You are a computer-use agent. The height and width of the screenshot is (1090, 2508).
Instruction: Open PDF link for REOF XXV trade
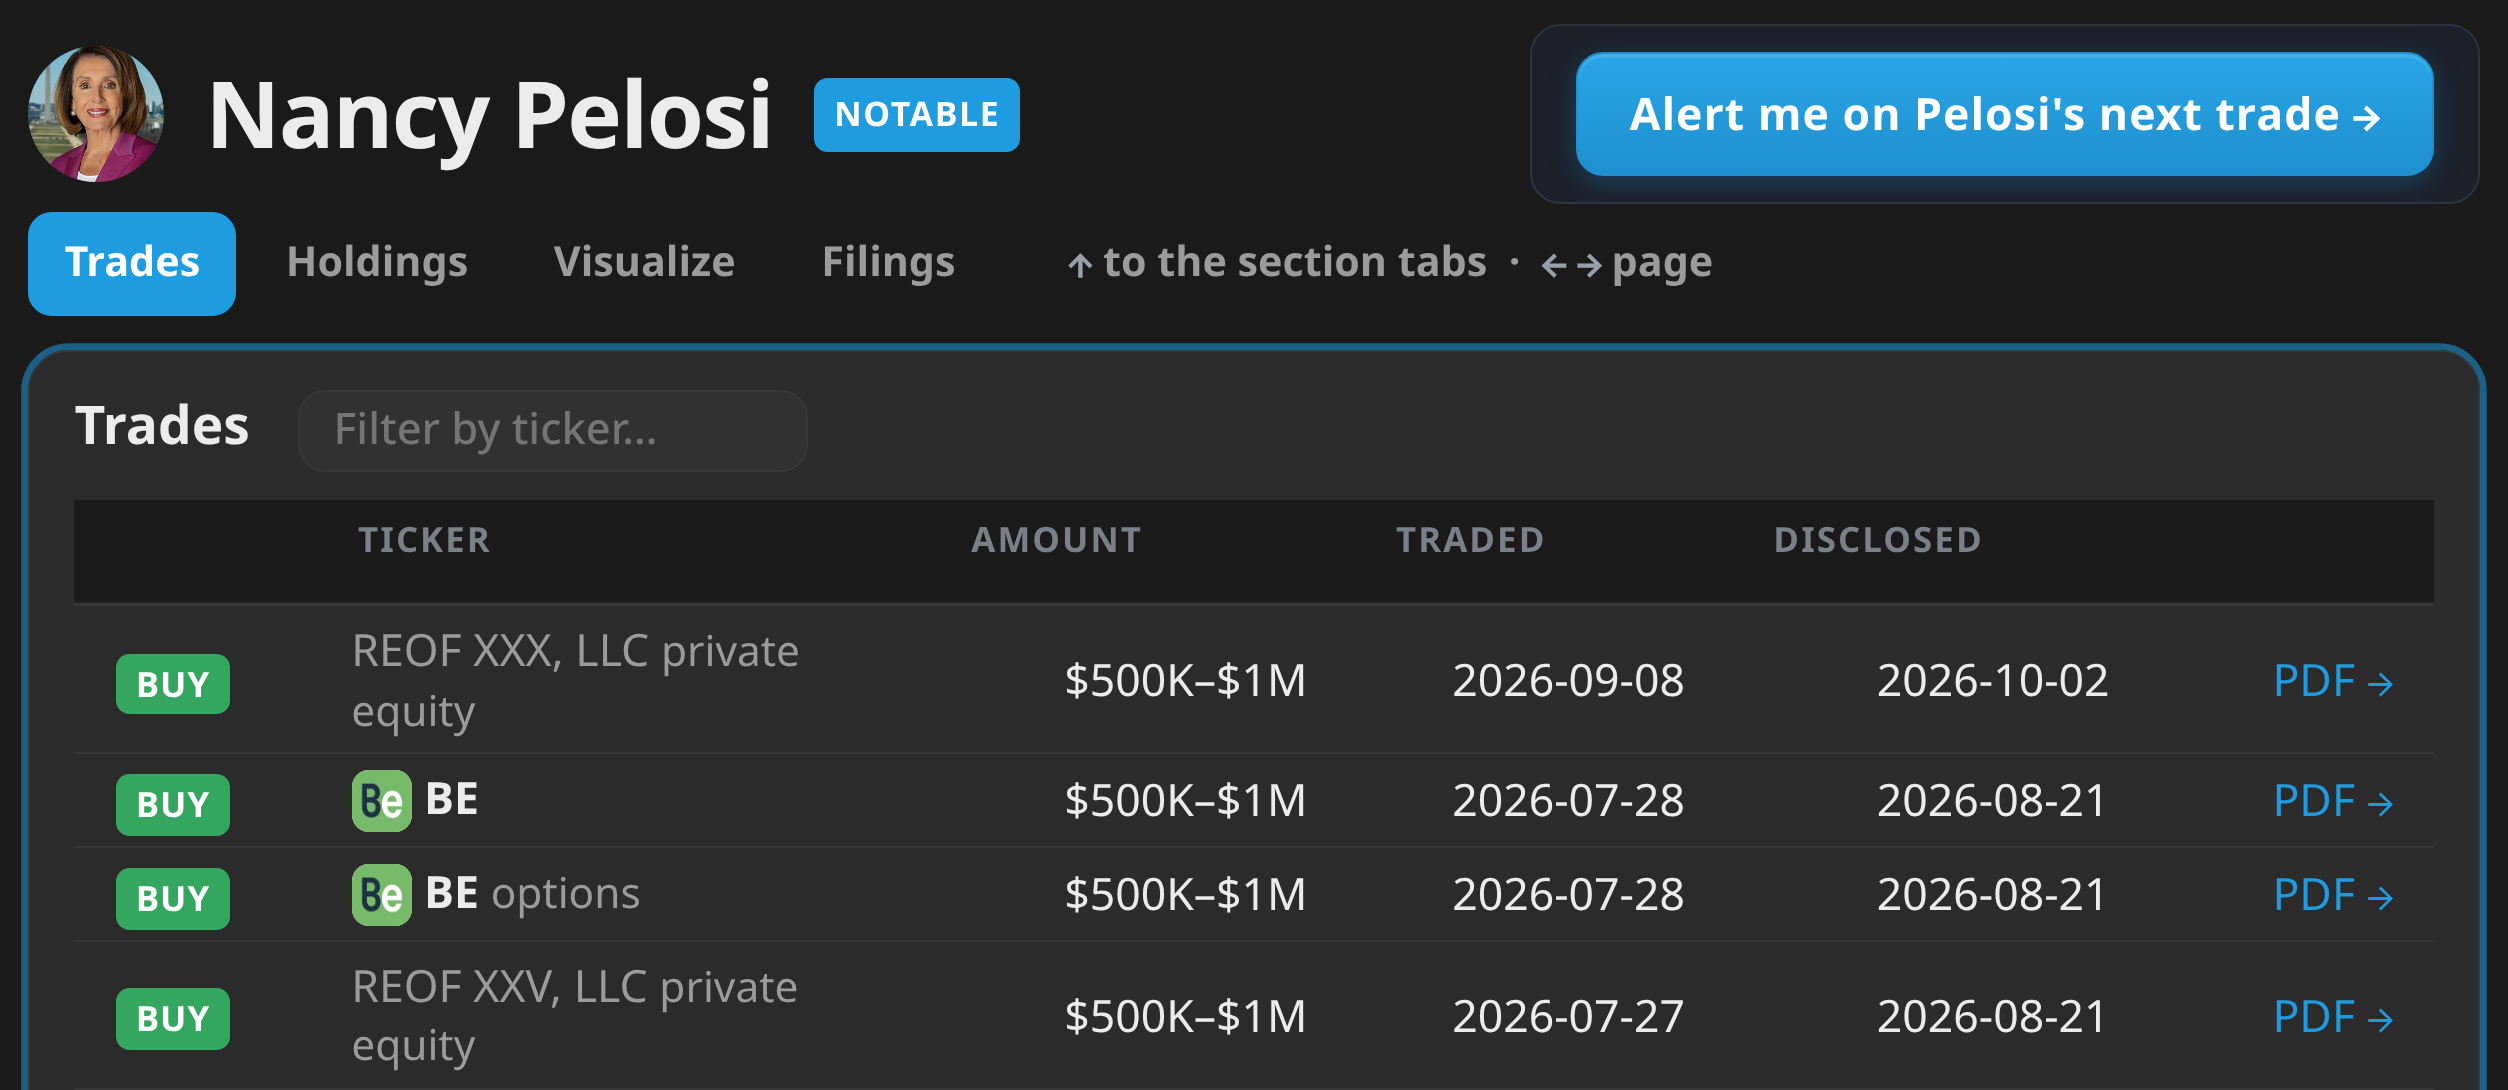pos(2333,1018)
